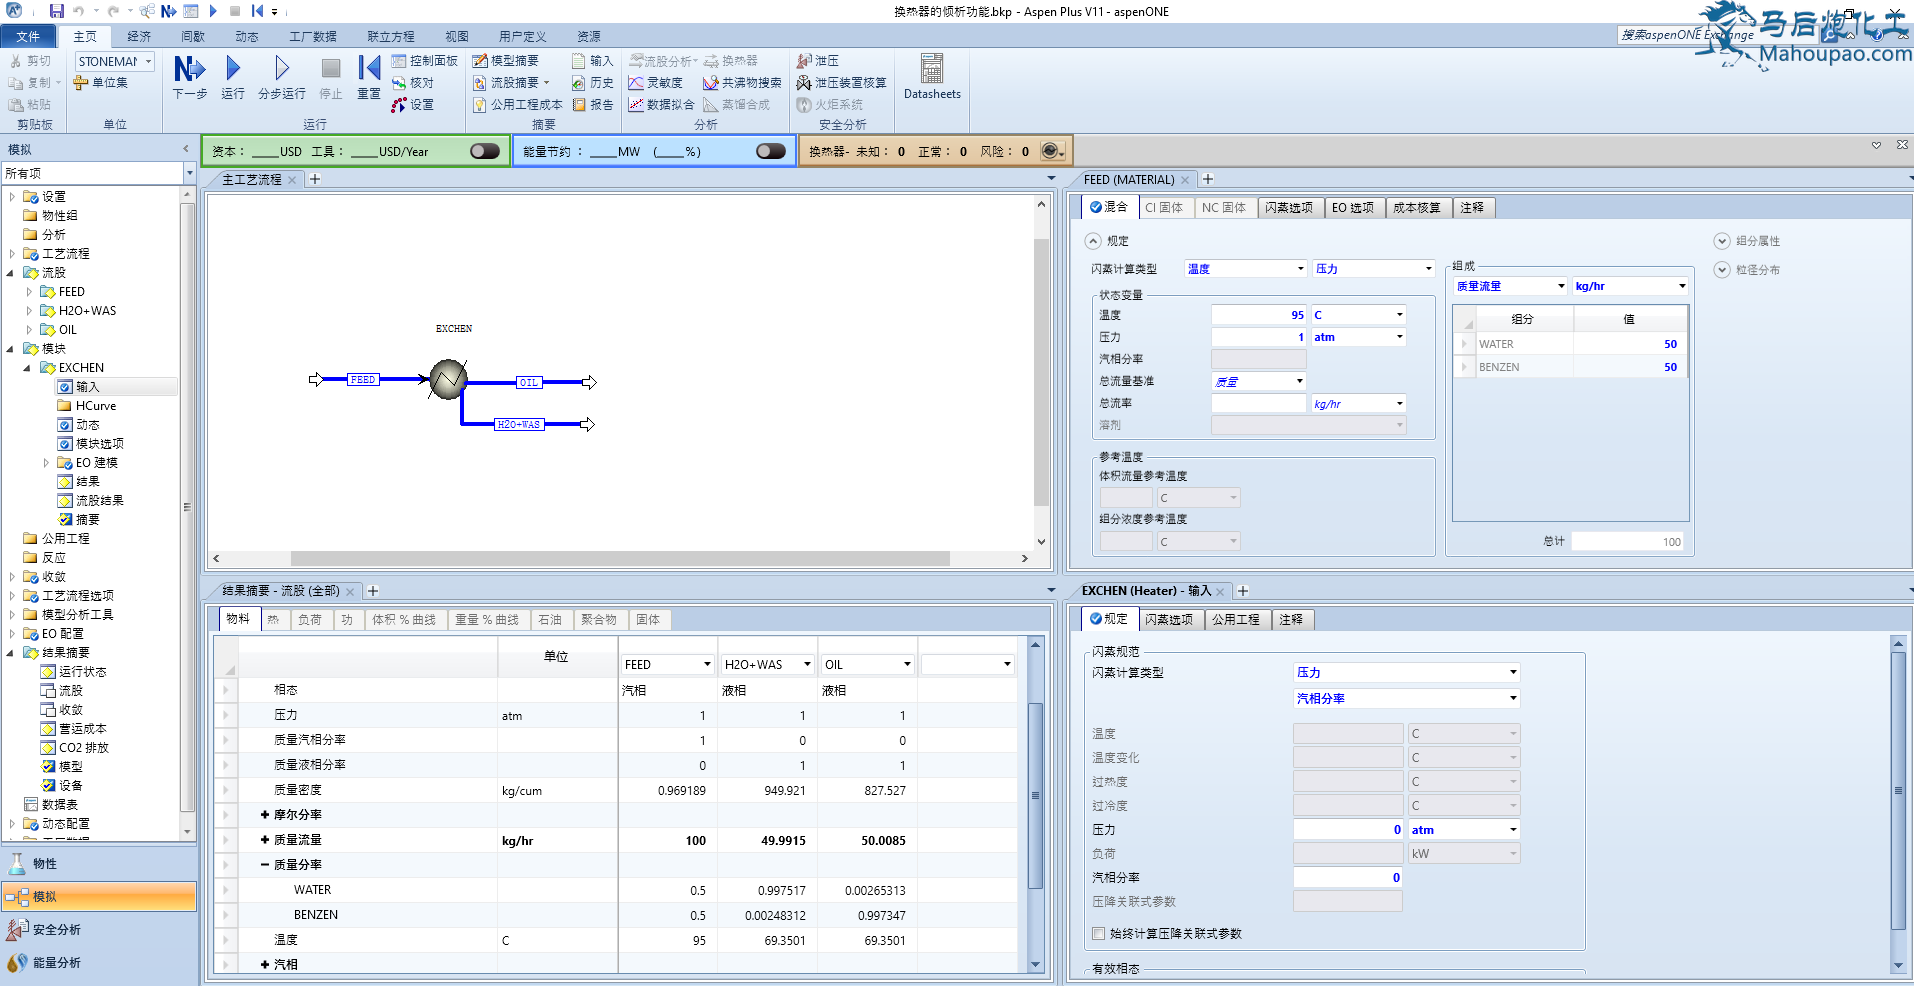Open Utility Costs (公用工程成本)
1914x986 pixels.
click(x=518, y=105)
